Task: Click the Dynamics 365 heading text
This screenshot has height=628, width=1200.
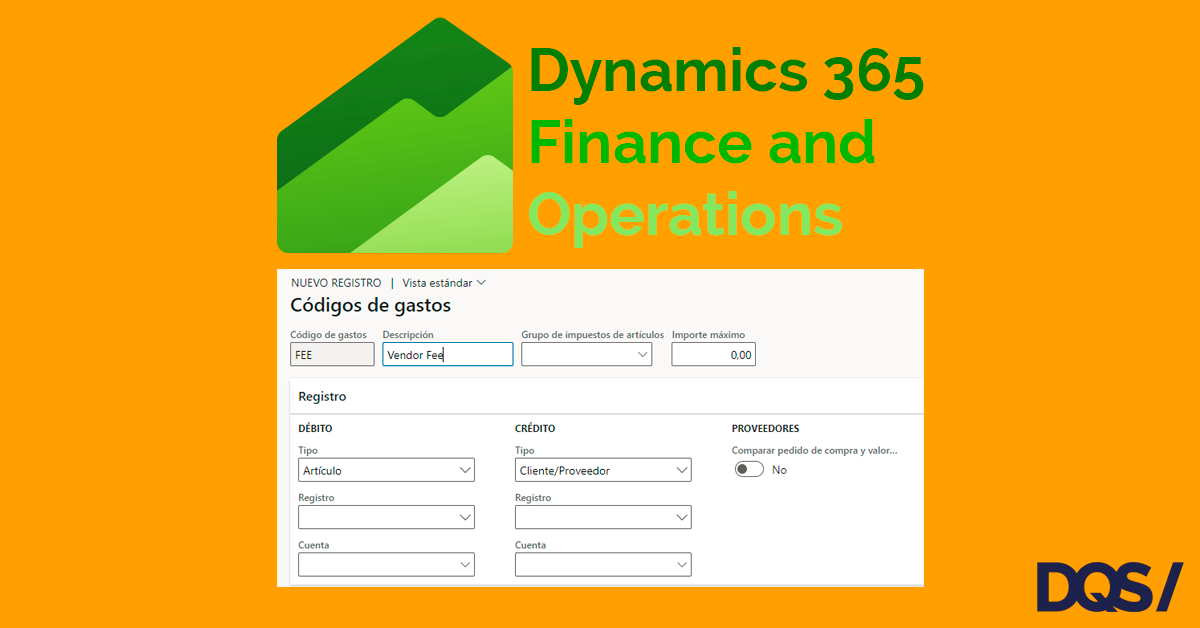Action: [725, 75]
